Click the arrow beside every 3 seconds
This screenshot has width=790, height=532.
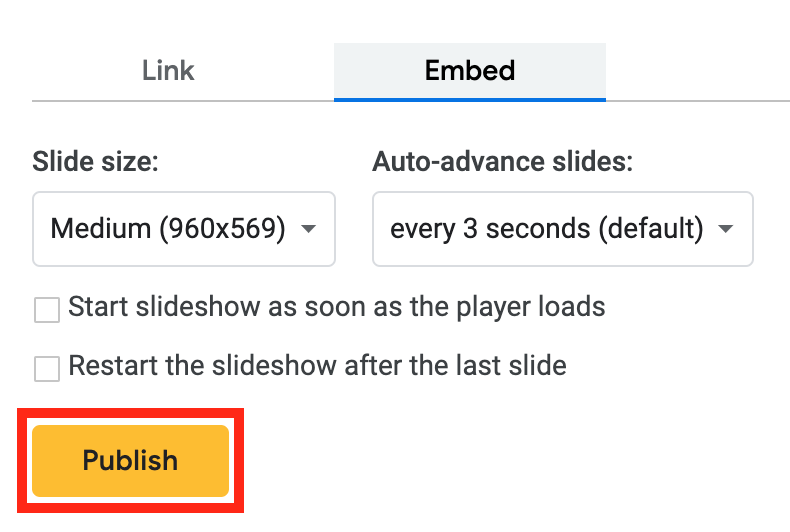point(727,230)
